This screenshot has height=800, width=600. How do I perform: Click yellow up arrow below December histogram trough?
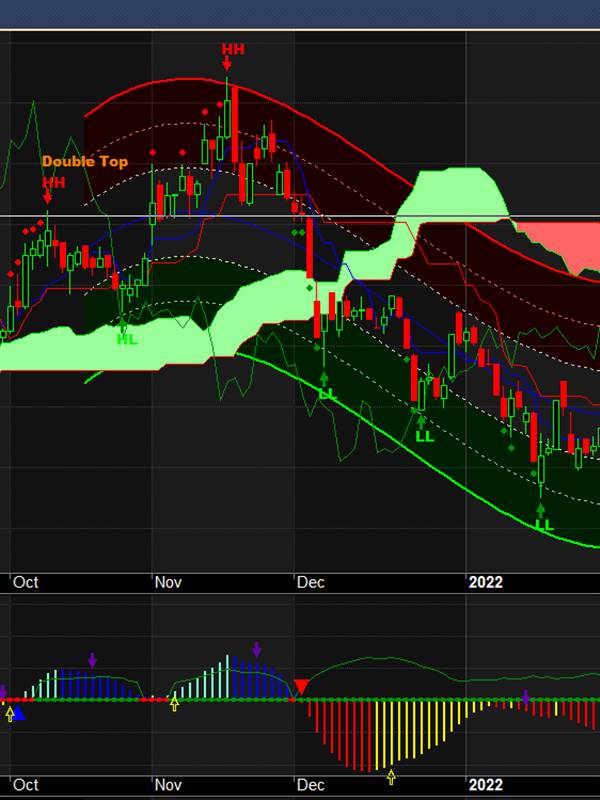pyautogui.click(x=391, y=777)
